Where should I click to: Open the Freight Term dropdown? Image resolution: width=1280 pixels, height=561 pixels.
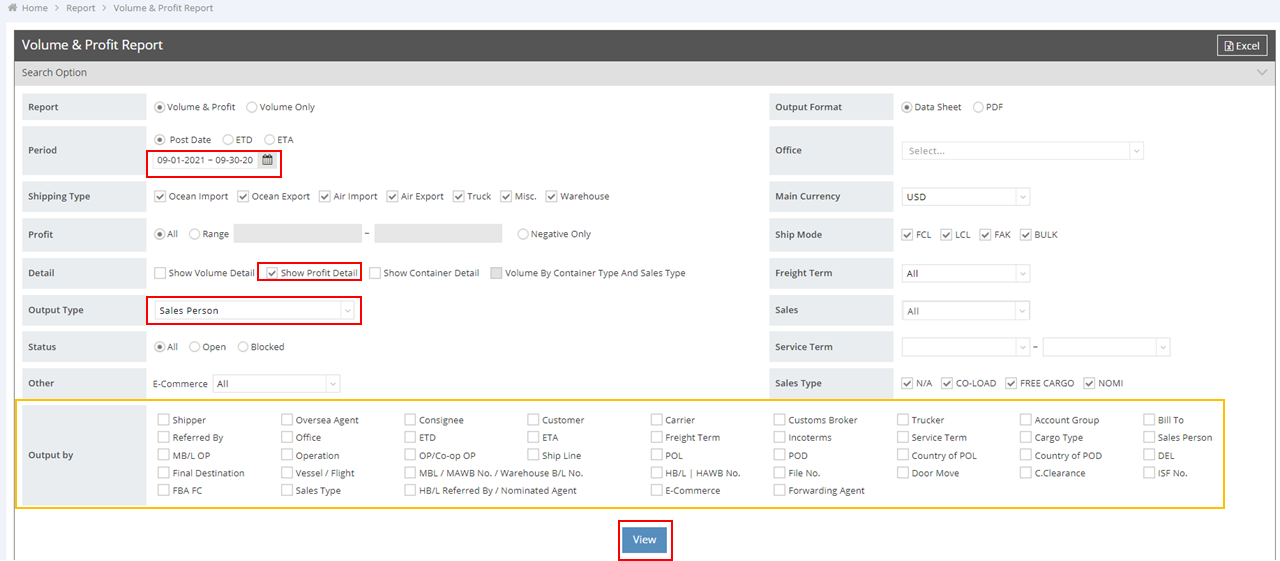(x=965, y=273)
